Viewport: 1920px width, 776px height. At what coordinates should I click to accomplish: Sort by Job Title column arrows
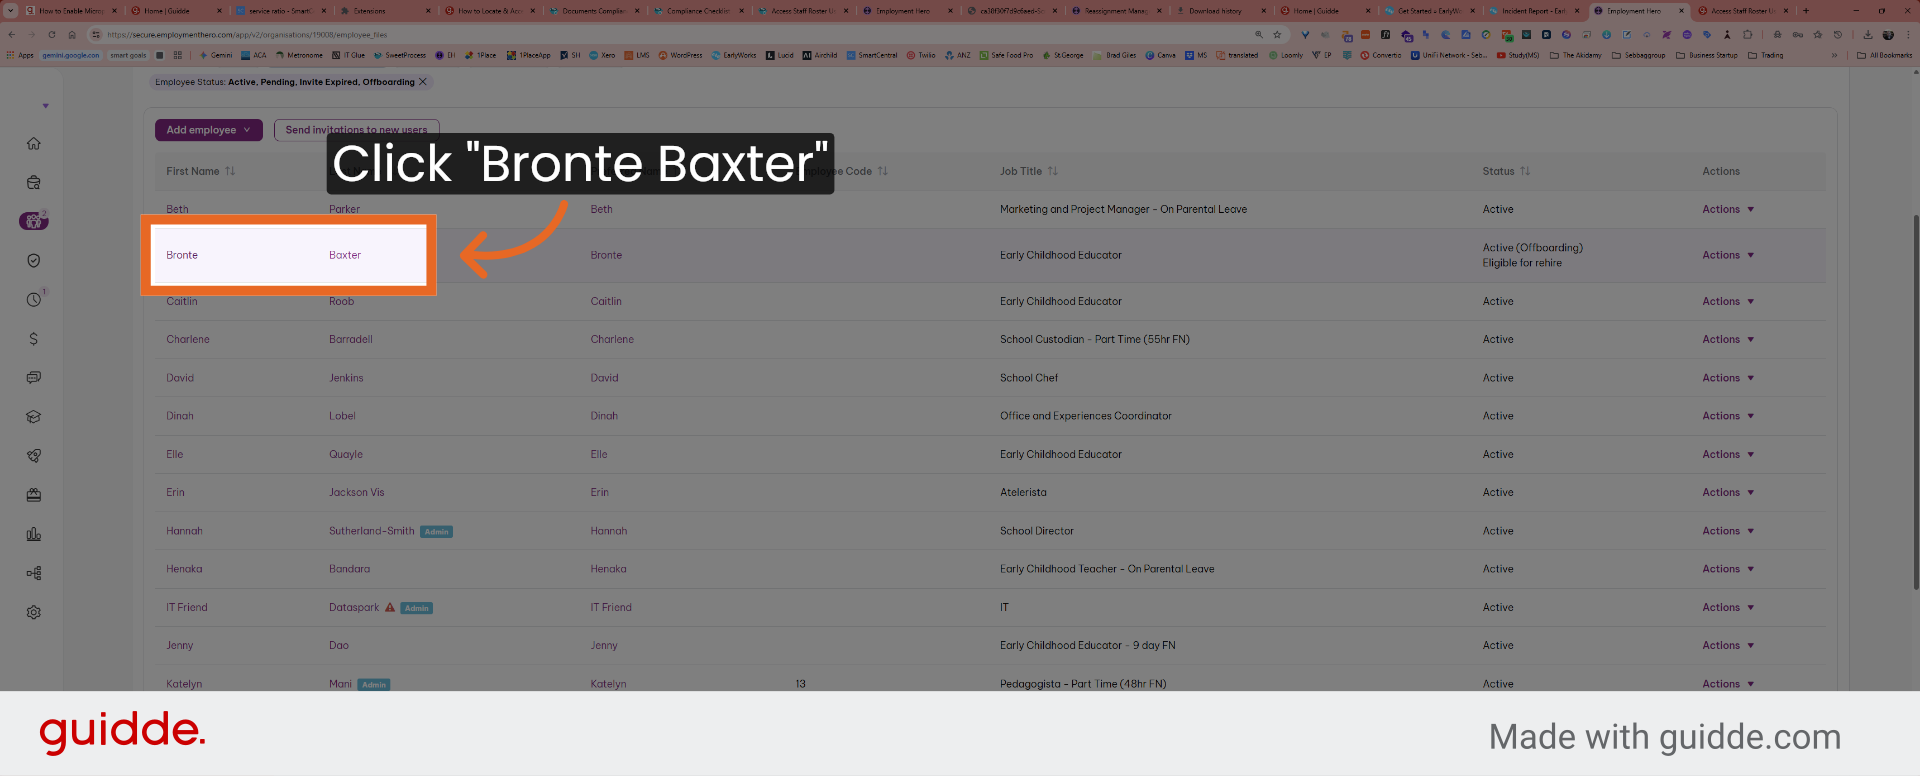(x=1053, y=171)
